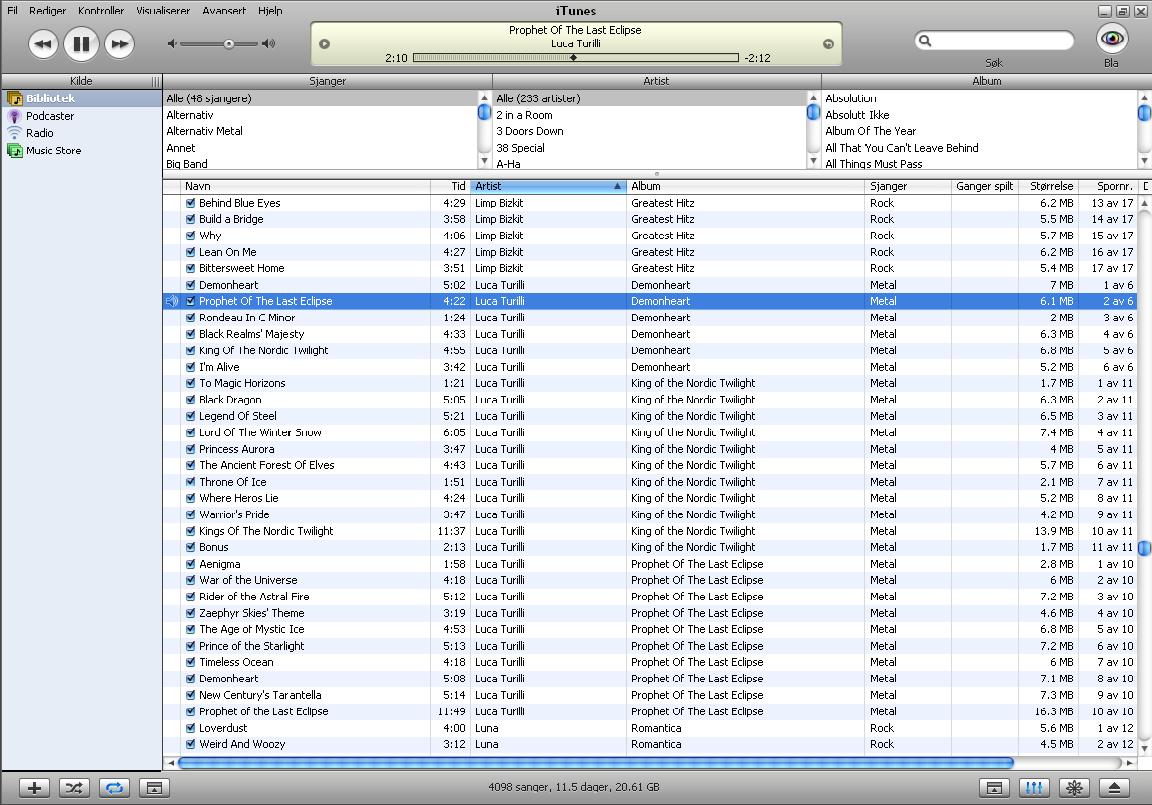Screen dimensions: 1152x805
Task: Select 38 Special artist
Action: coord(649,148)
